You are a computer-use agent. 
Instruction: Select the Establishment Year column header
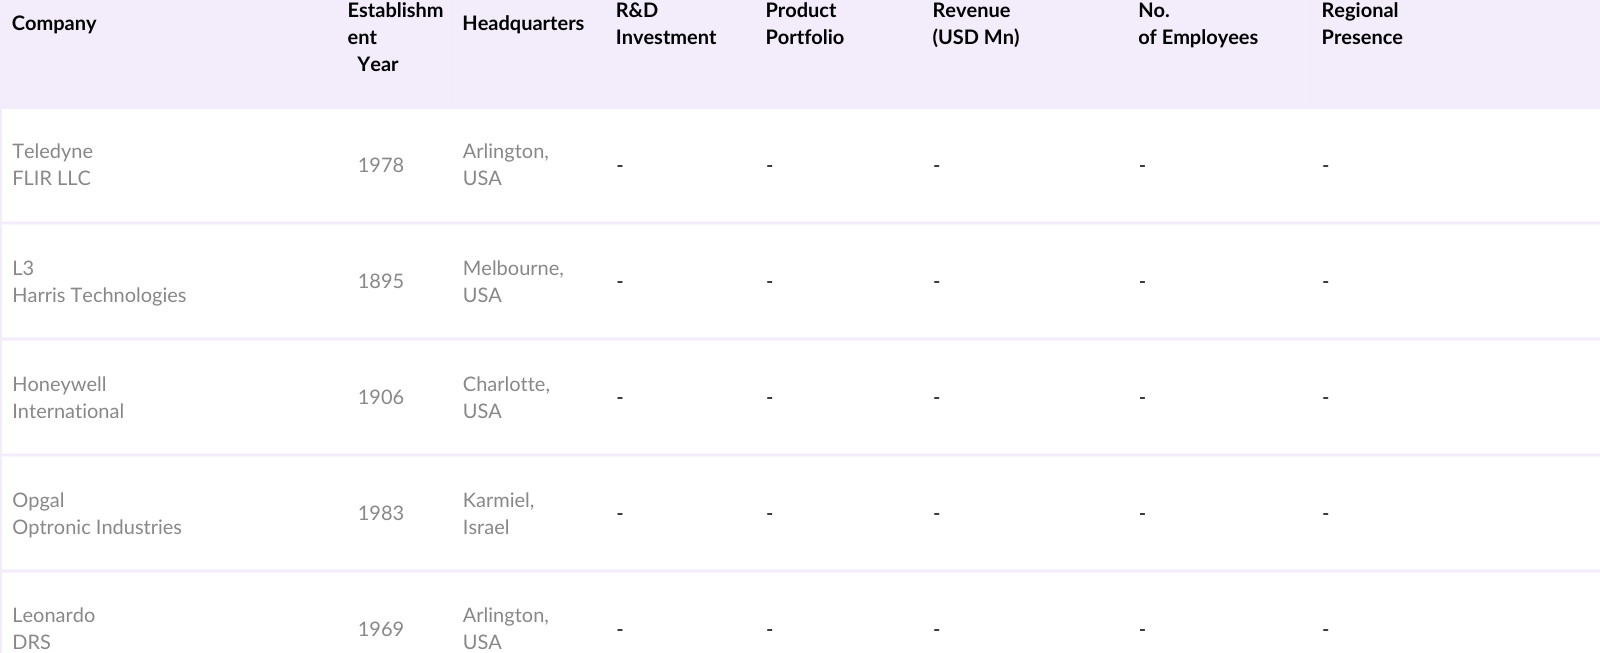click(394, 37)
